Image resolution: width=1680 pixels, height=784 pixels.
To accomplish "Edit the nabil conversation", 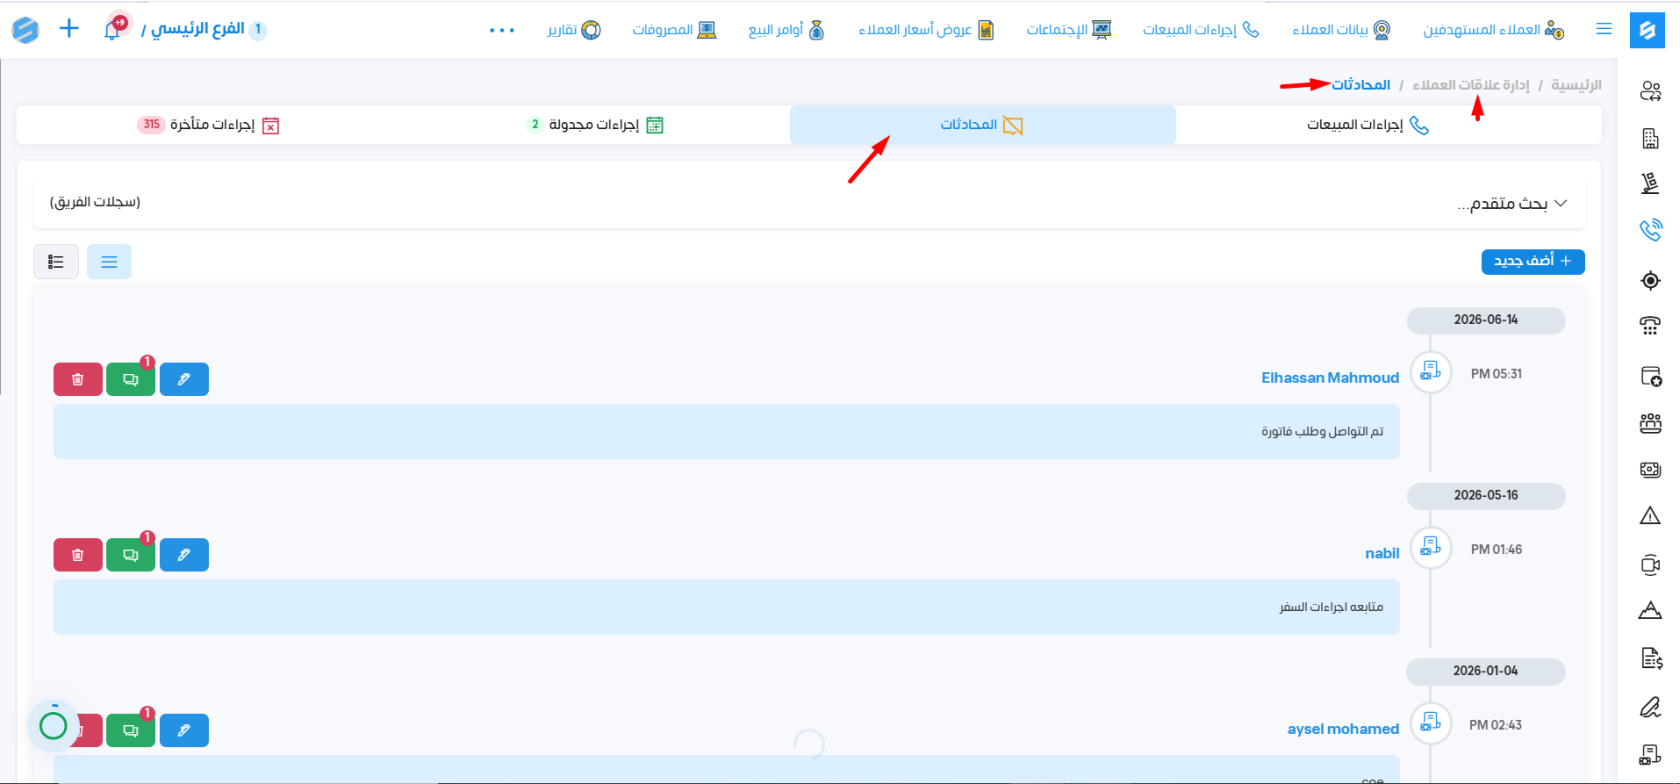I will 184,555.
